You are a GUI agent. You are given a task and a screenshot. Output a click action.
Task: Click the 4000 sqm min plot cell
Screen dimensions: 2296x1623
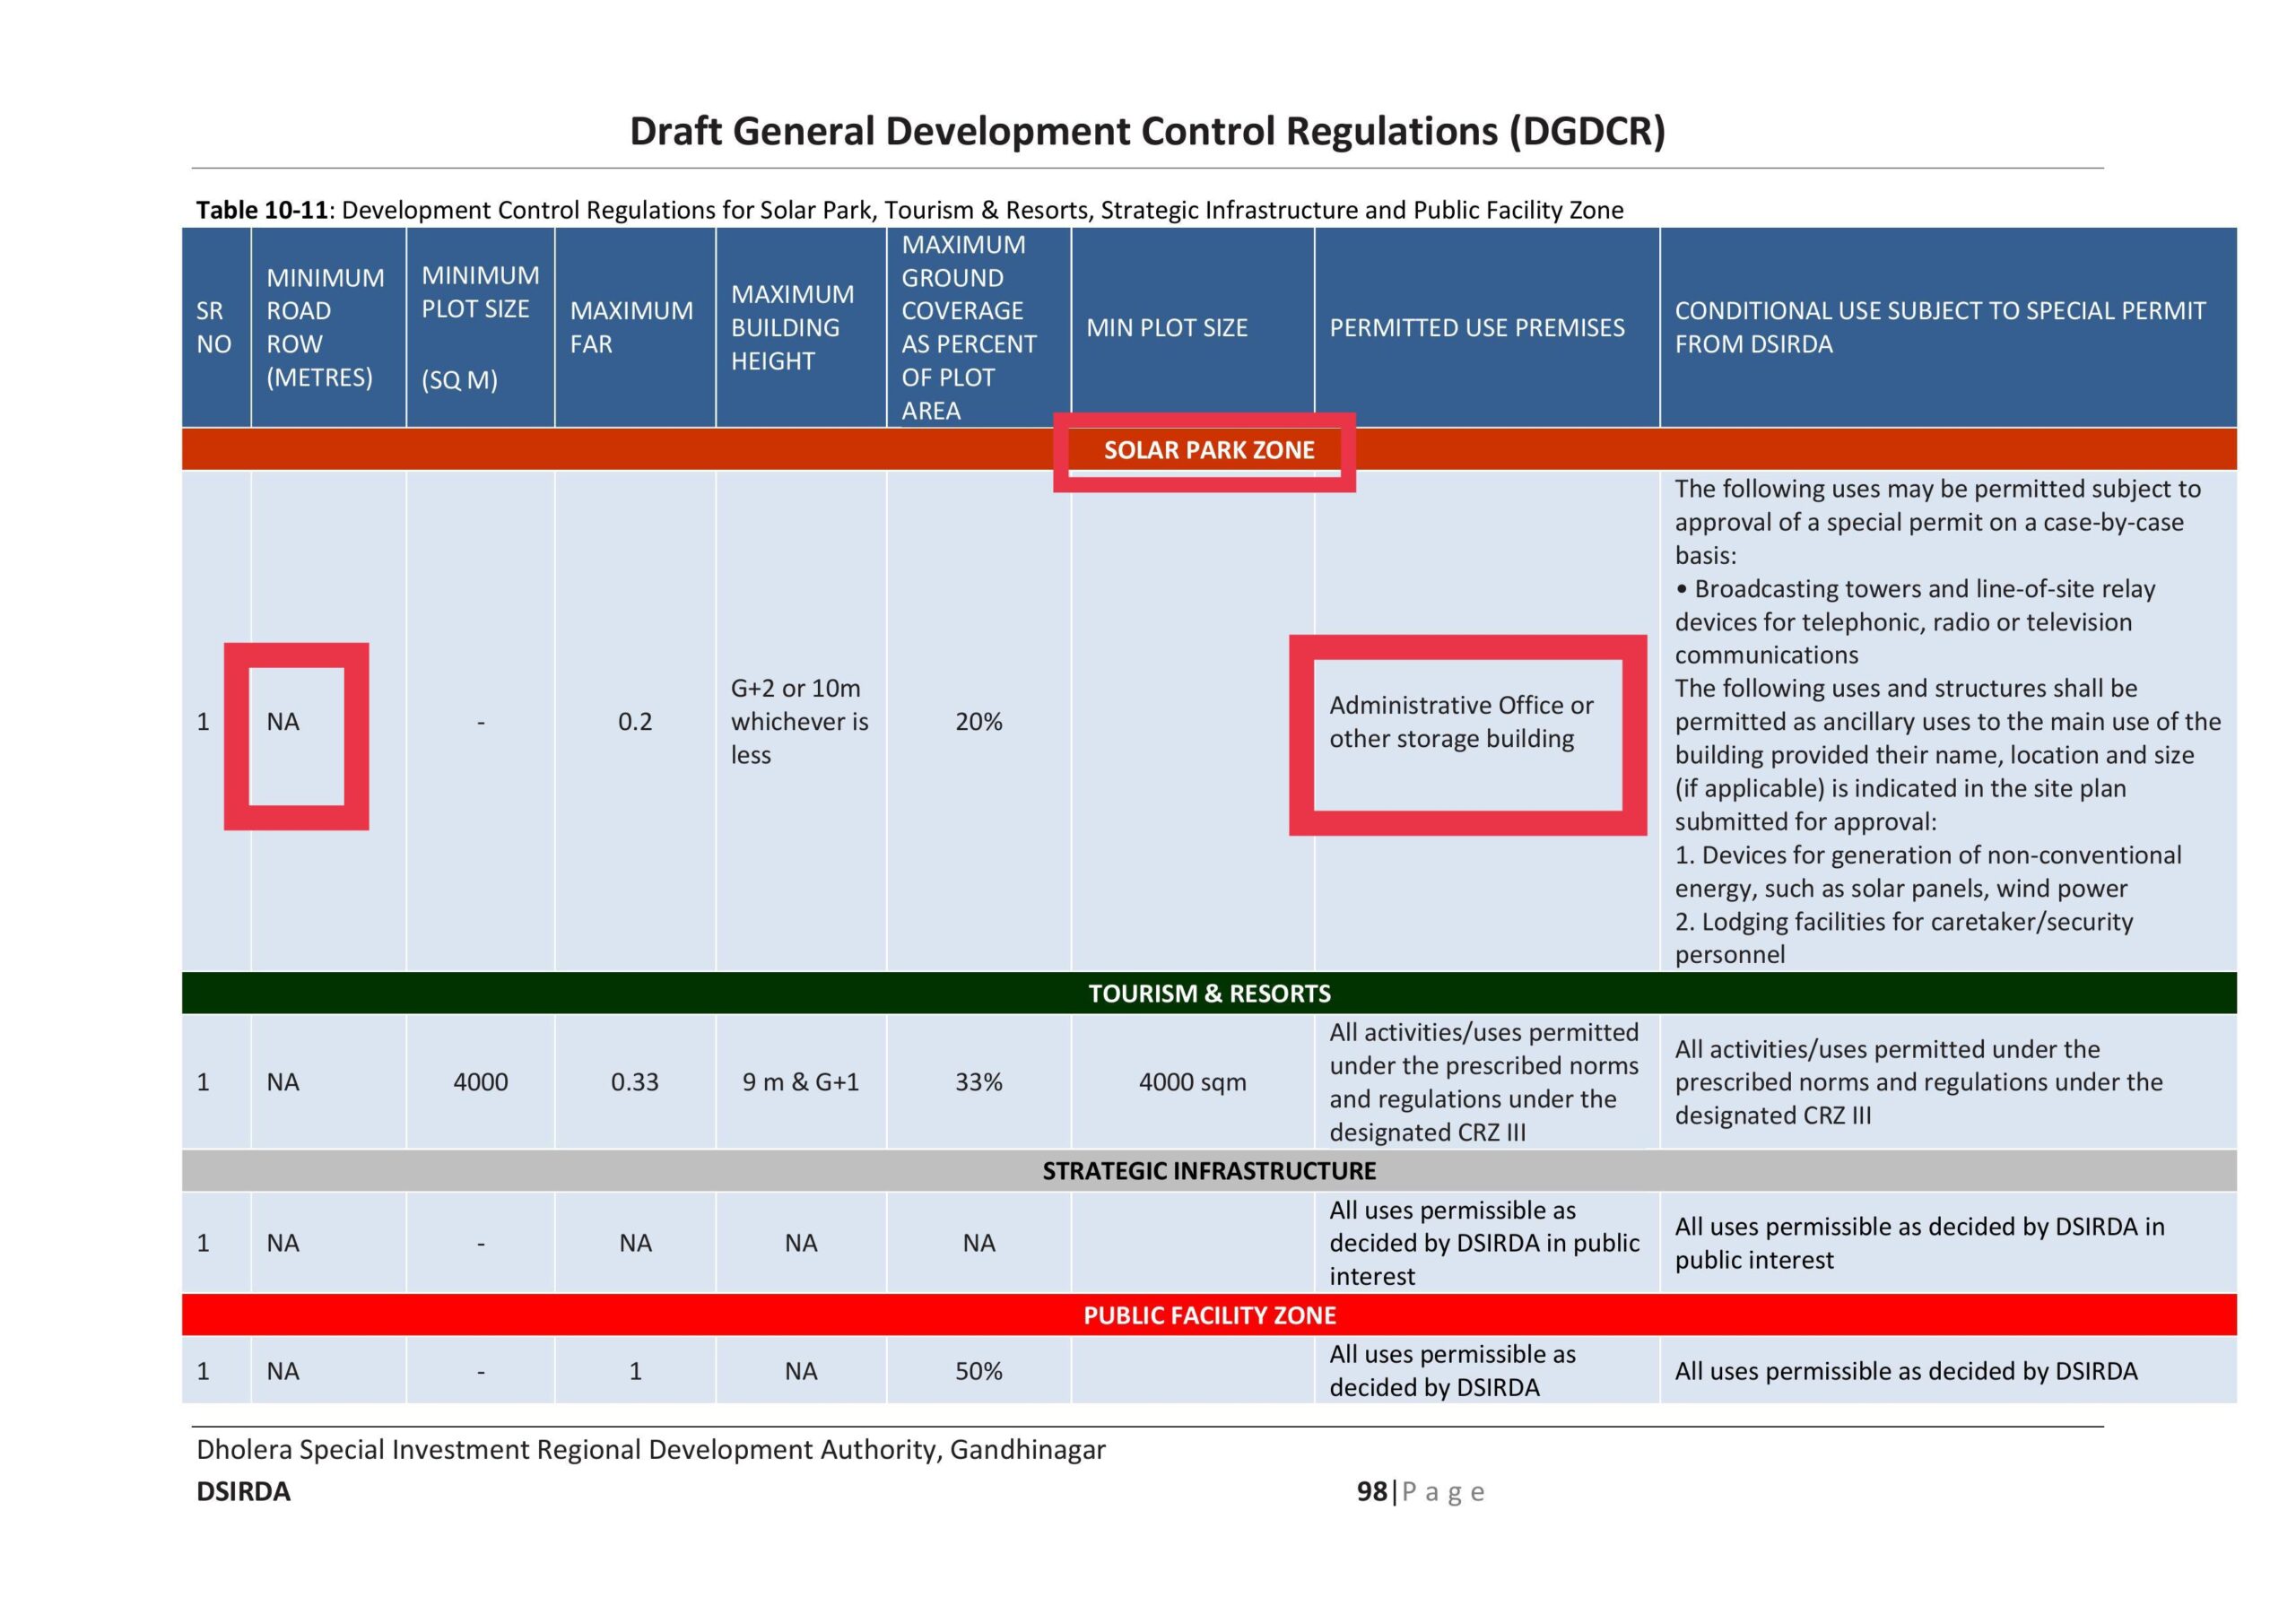click(1192, 1082)
